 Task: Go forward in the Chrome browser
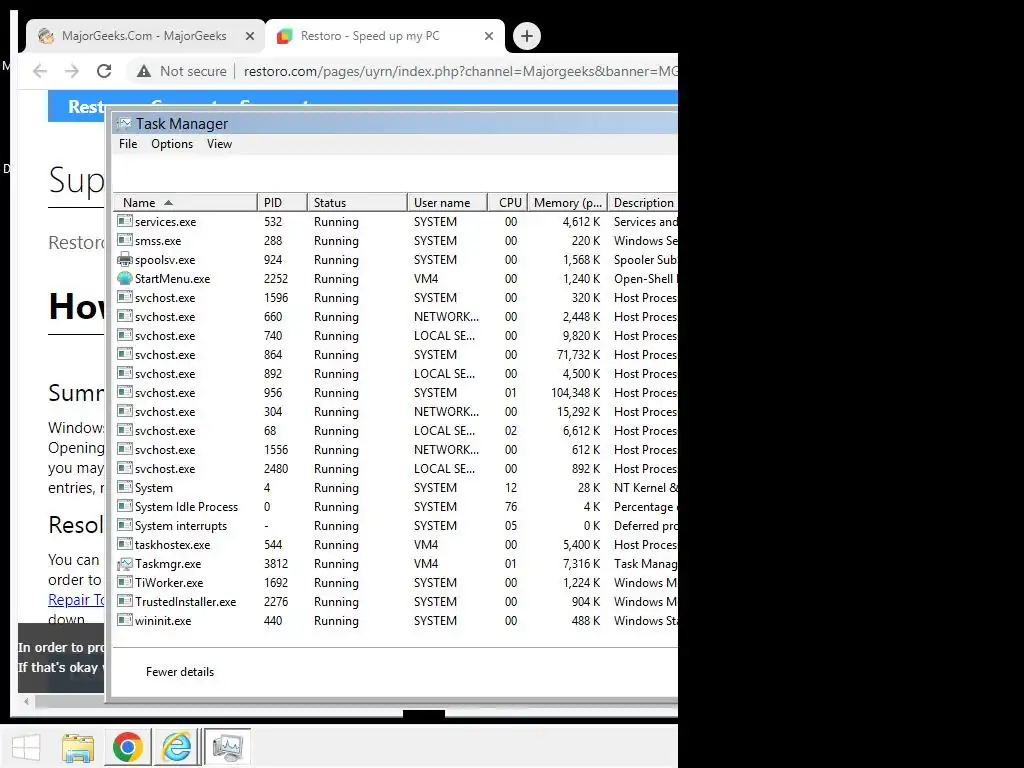tap(72, 71)
